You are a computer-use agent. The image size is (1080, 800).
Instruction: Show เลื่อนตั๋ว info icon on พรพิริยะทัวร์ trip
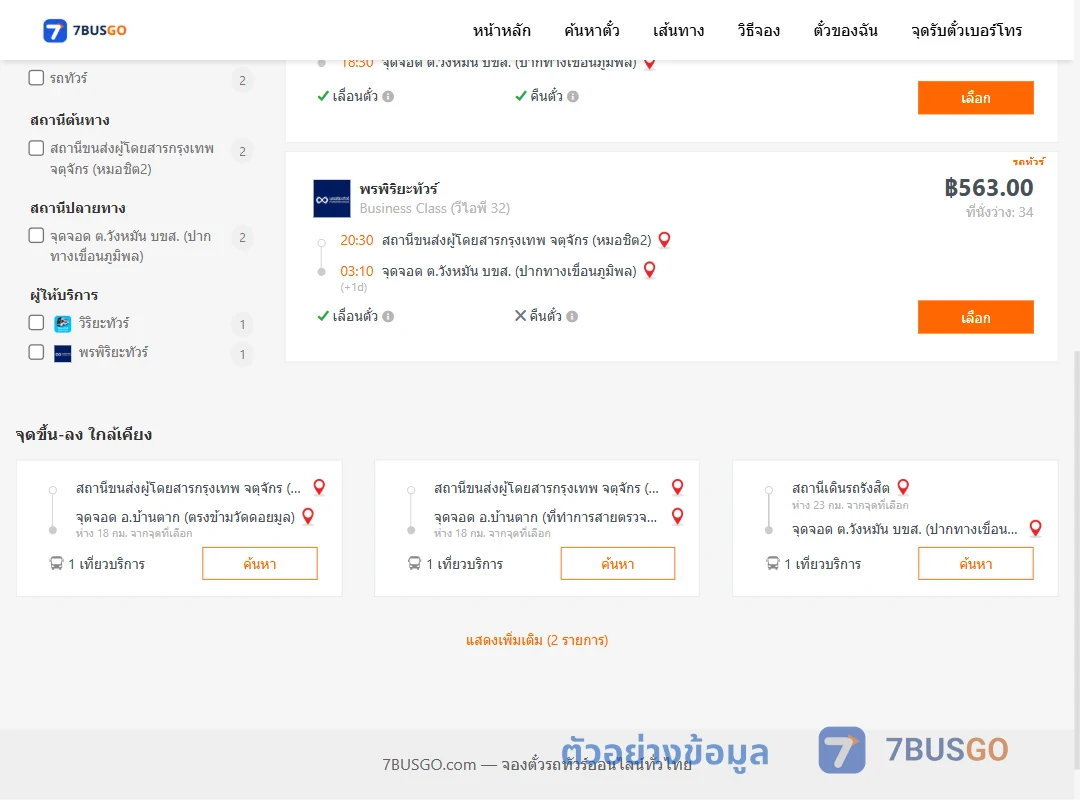coord(388,316)
